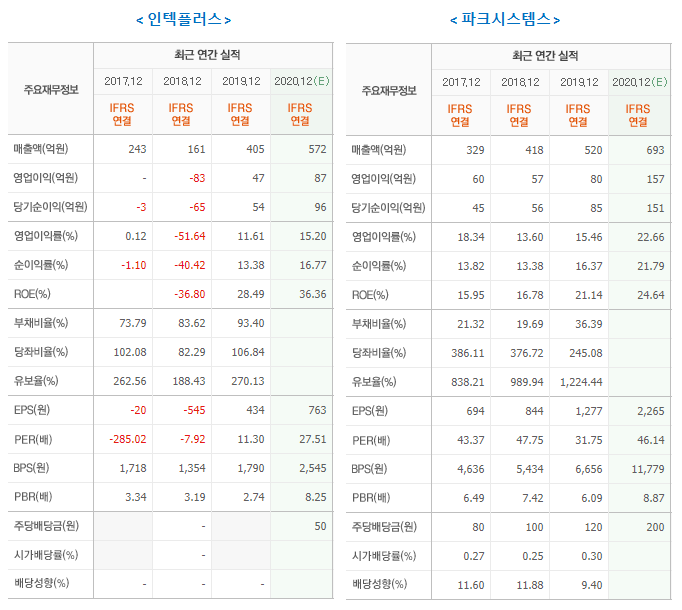Click 인텍플러스 PBR value 8.25
The width and height of the screenshot is (682, 610).
[316, 497]
